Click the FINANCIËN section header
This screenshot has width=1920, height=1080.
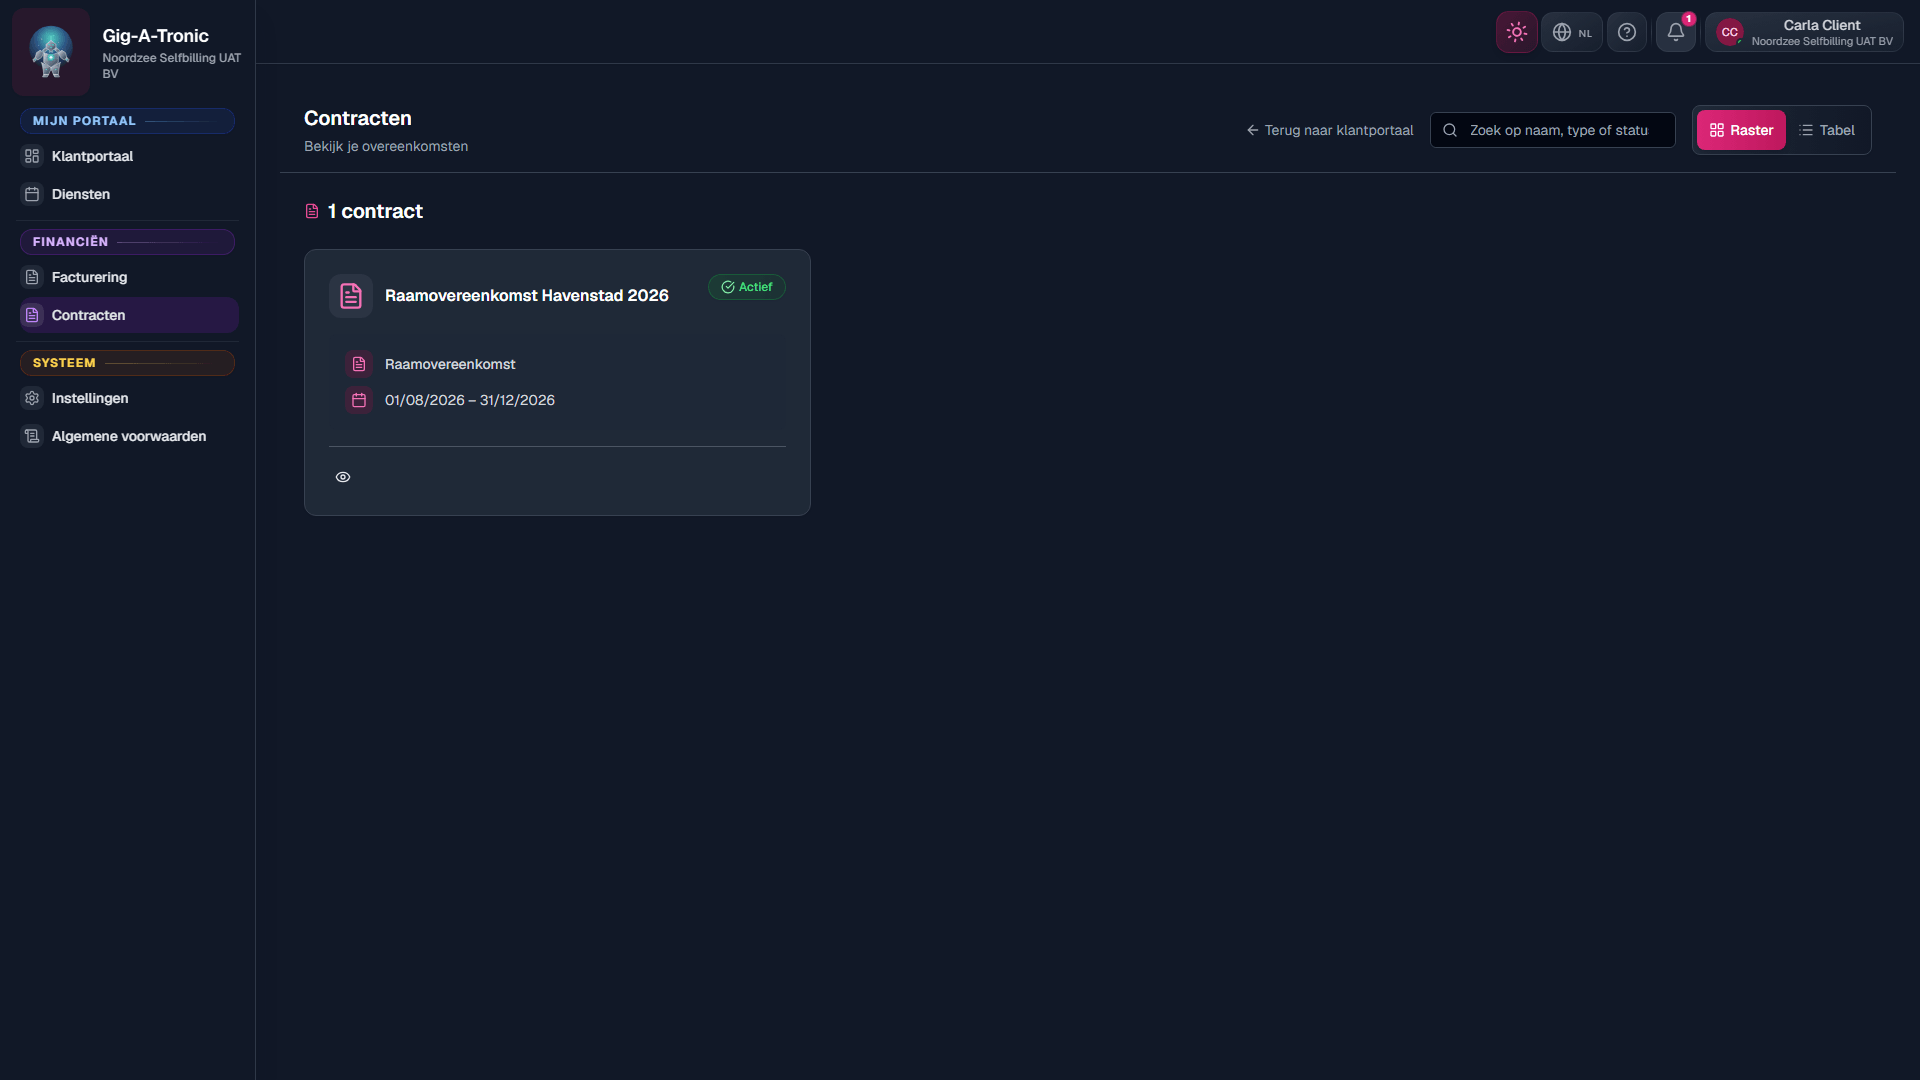[x=127, y=242]
